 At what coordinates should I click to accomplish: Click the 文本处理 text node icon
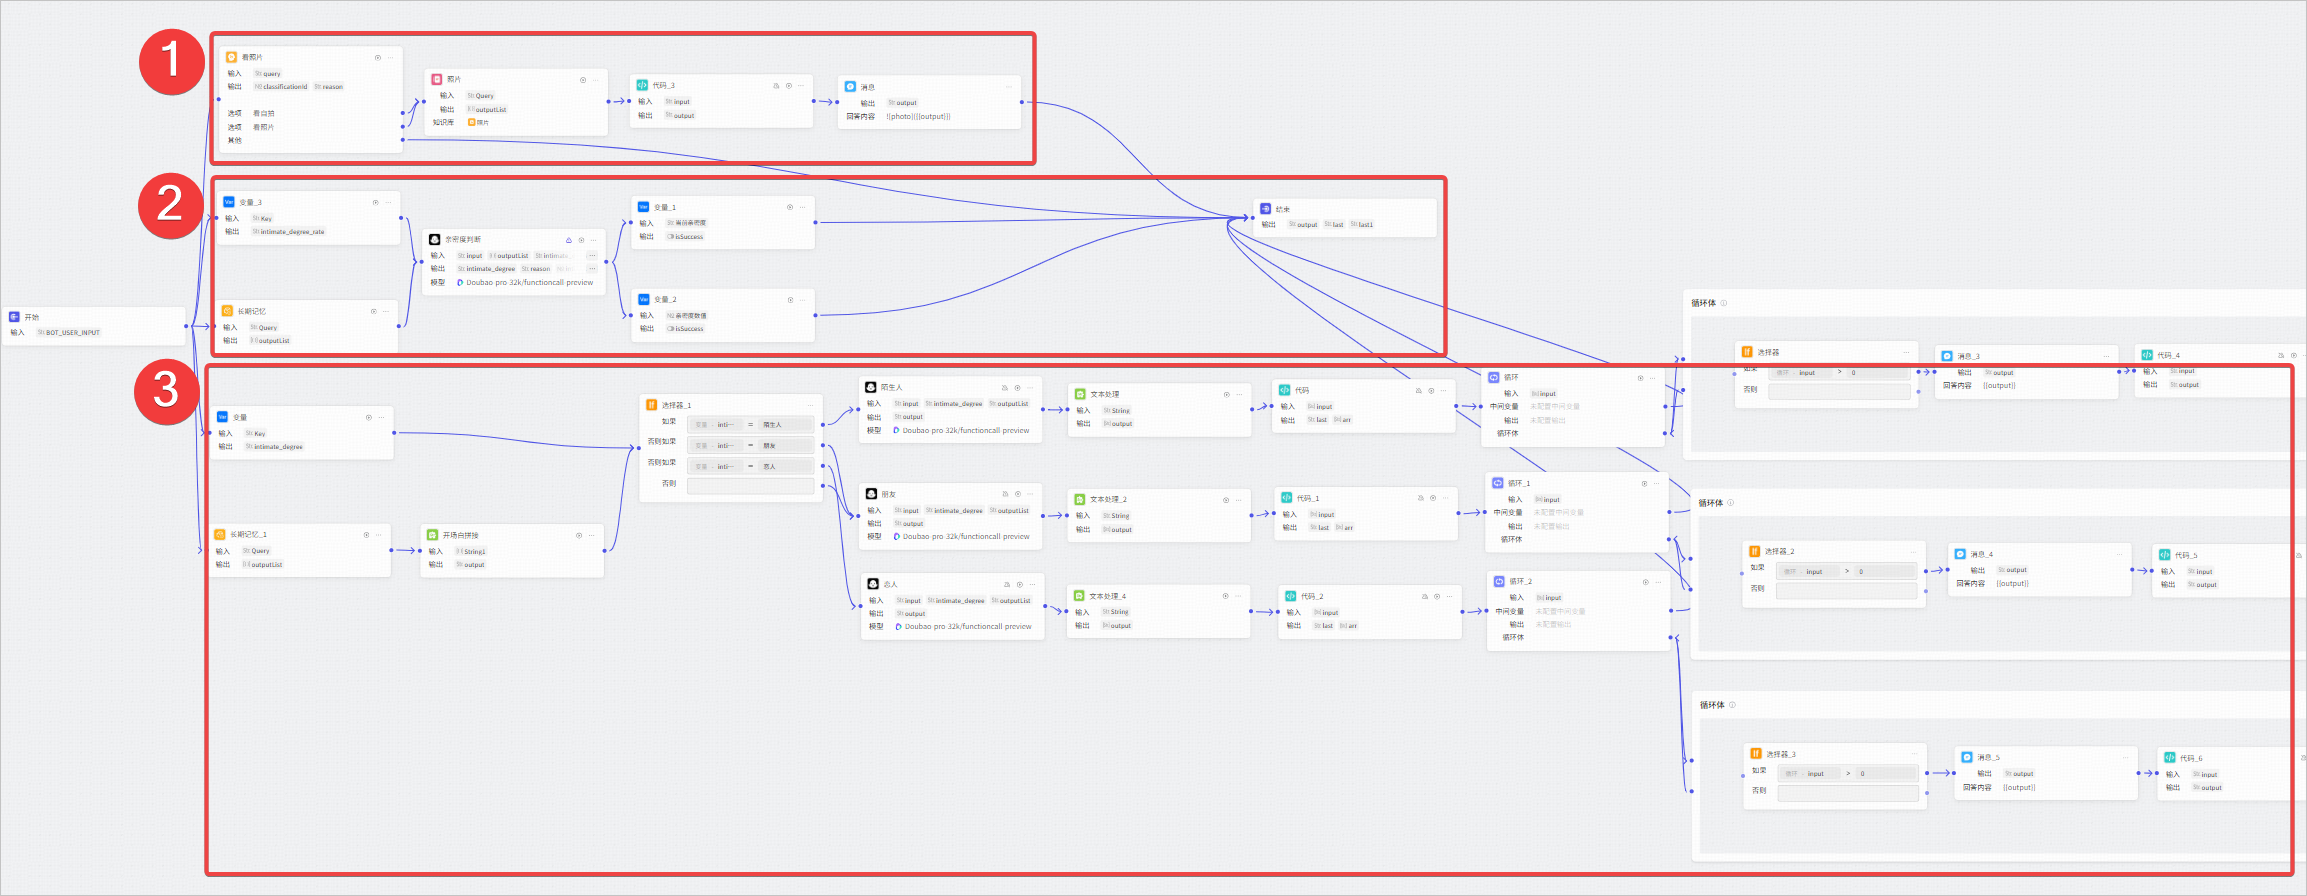coord(1080,394)
